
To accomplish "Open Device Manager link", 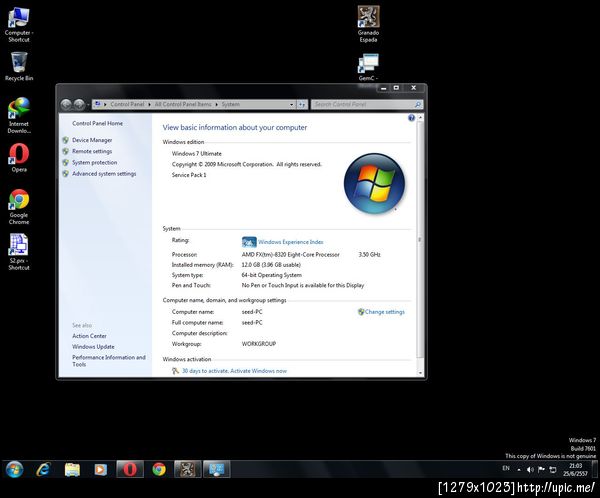I will [92, 140].
